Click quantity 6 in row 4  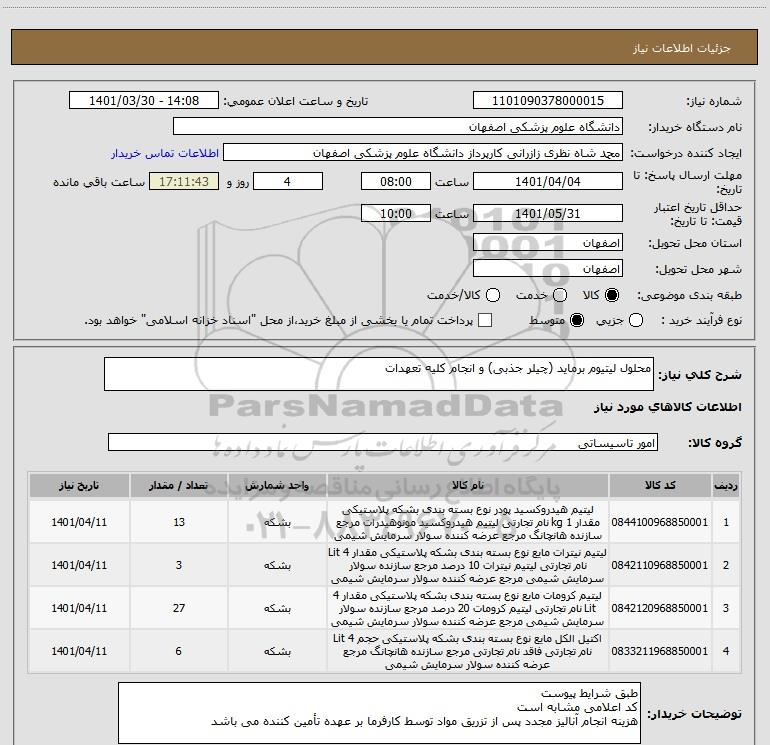tap(179, 651)
